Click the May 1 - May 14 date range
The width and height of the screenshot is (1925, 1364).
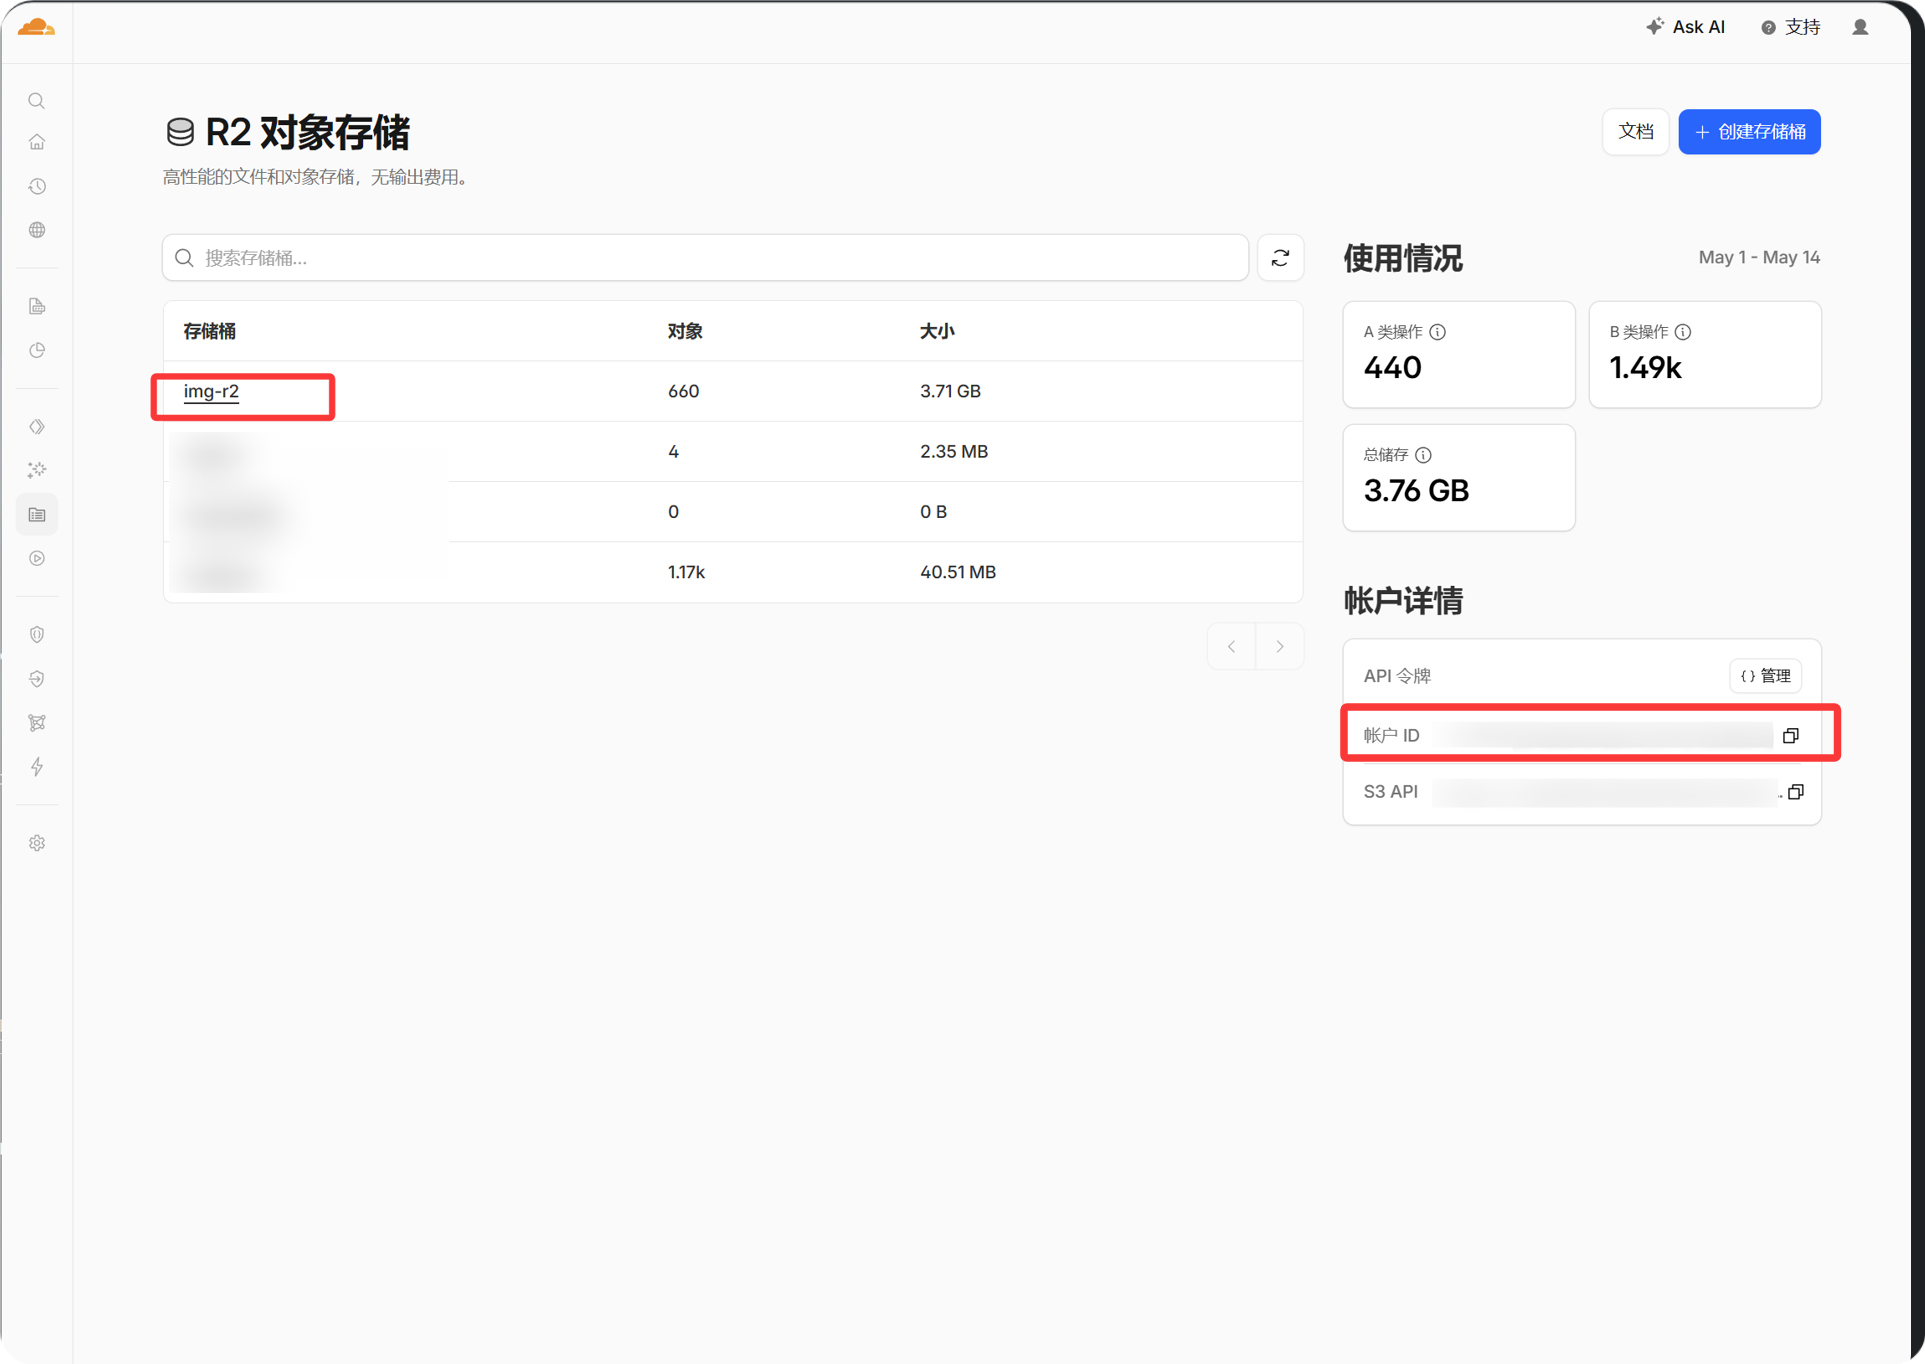pos(1759,258)
